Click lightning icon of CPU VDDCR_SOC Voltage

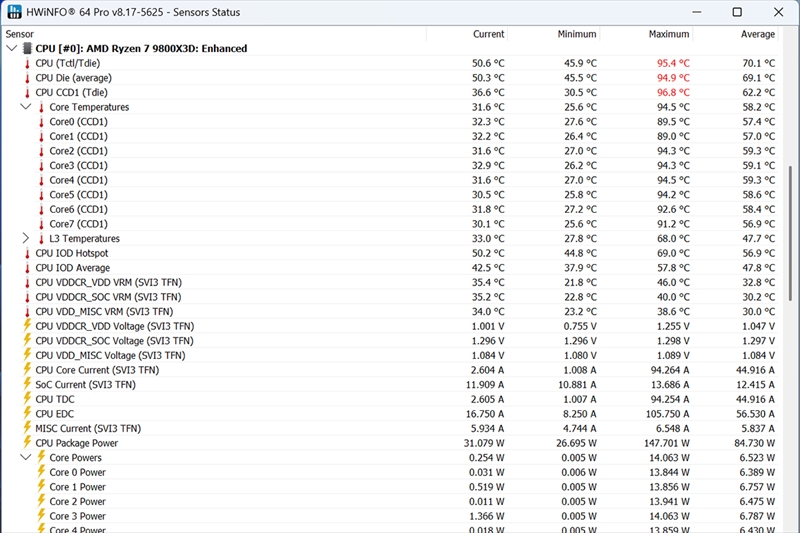[x=28, y=341]
